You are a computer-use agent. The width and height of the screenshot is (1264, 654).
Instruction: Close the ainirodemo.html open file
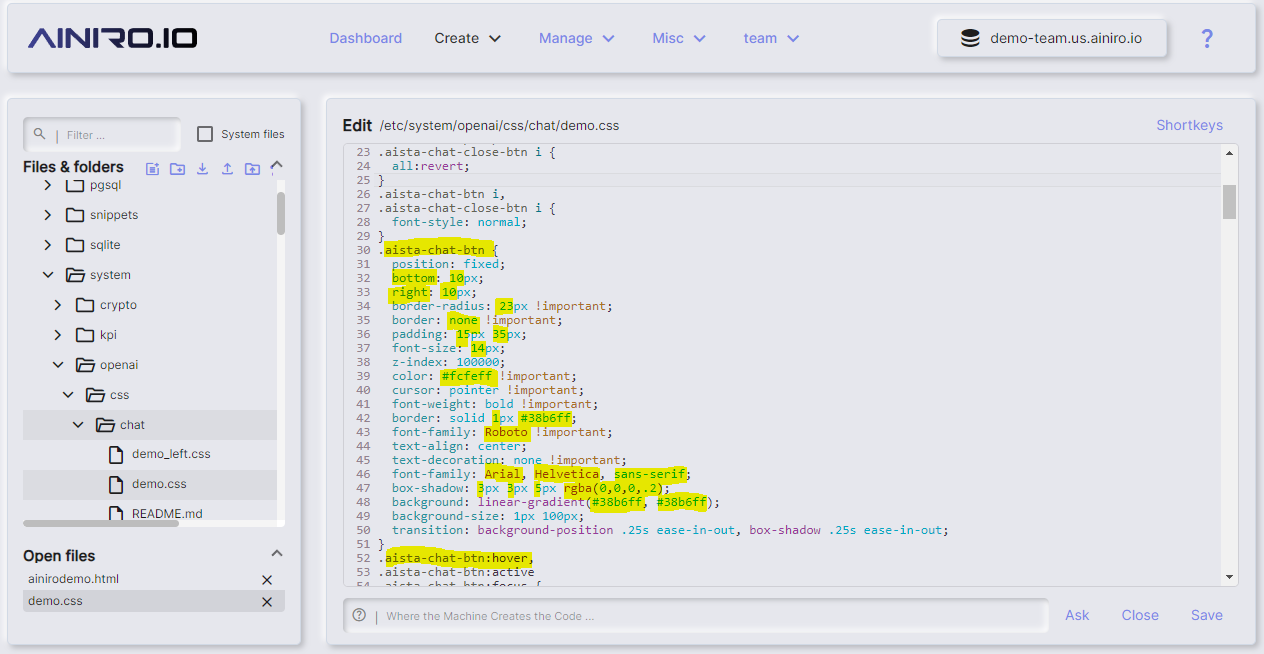(267, 580)
